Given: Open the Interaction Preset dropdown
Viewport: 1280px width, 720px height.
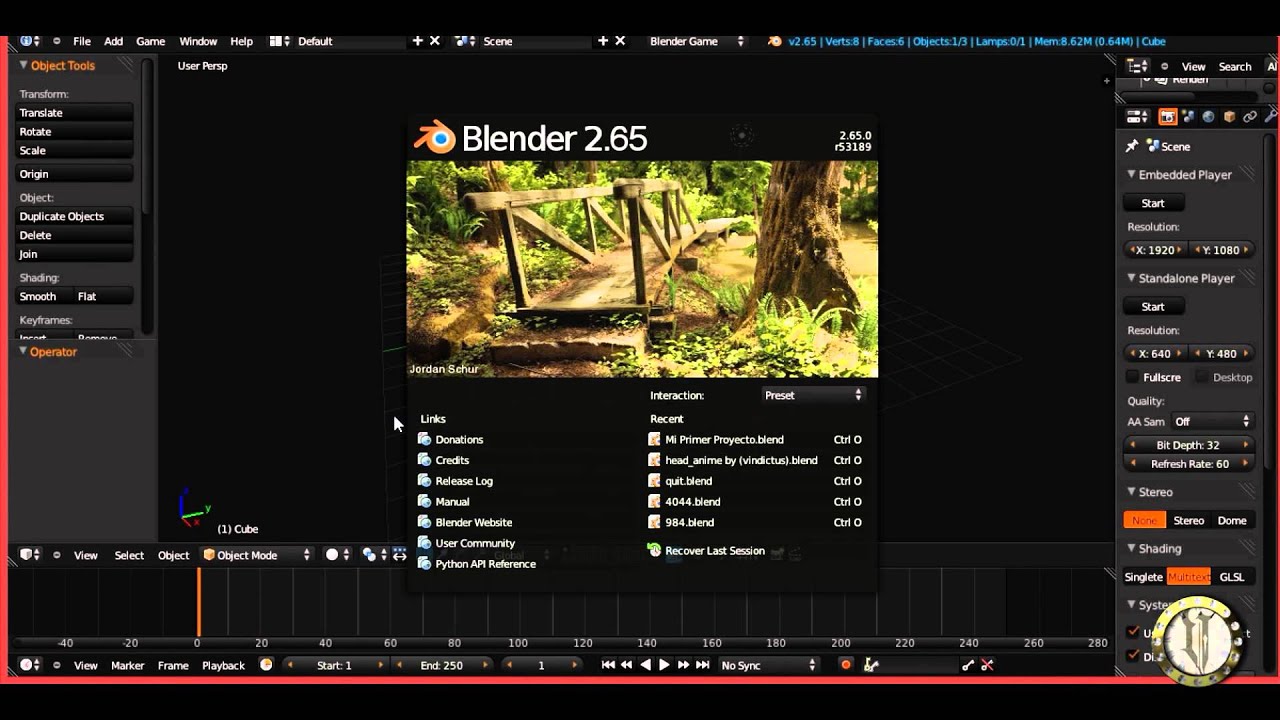Looking at the screenshot, I should click(813, 395).
